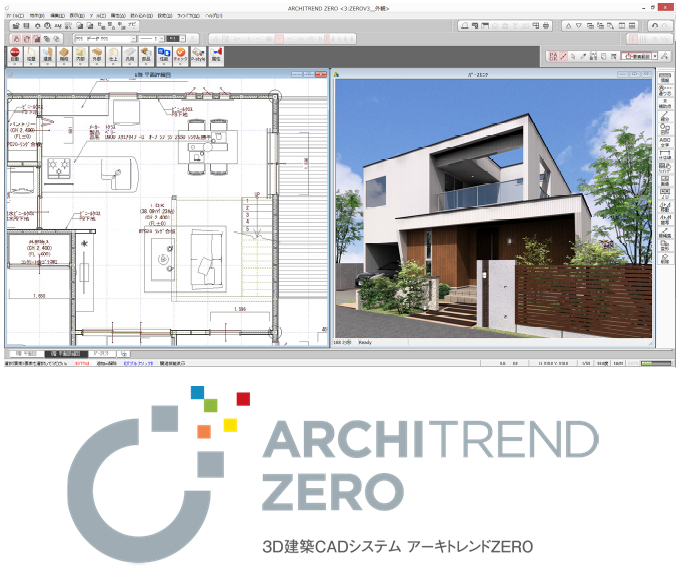Click the ナビ navigation icon in the top toolbar
The height and width of the screenshot is (576, 677).
point(132,26)
